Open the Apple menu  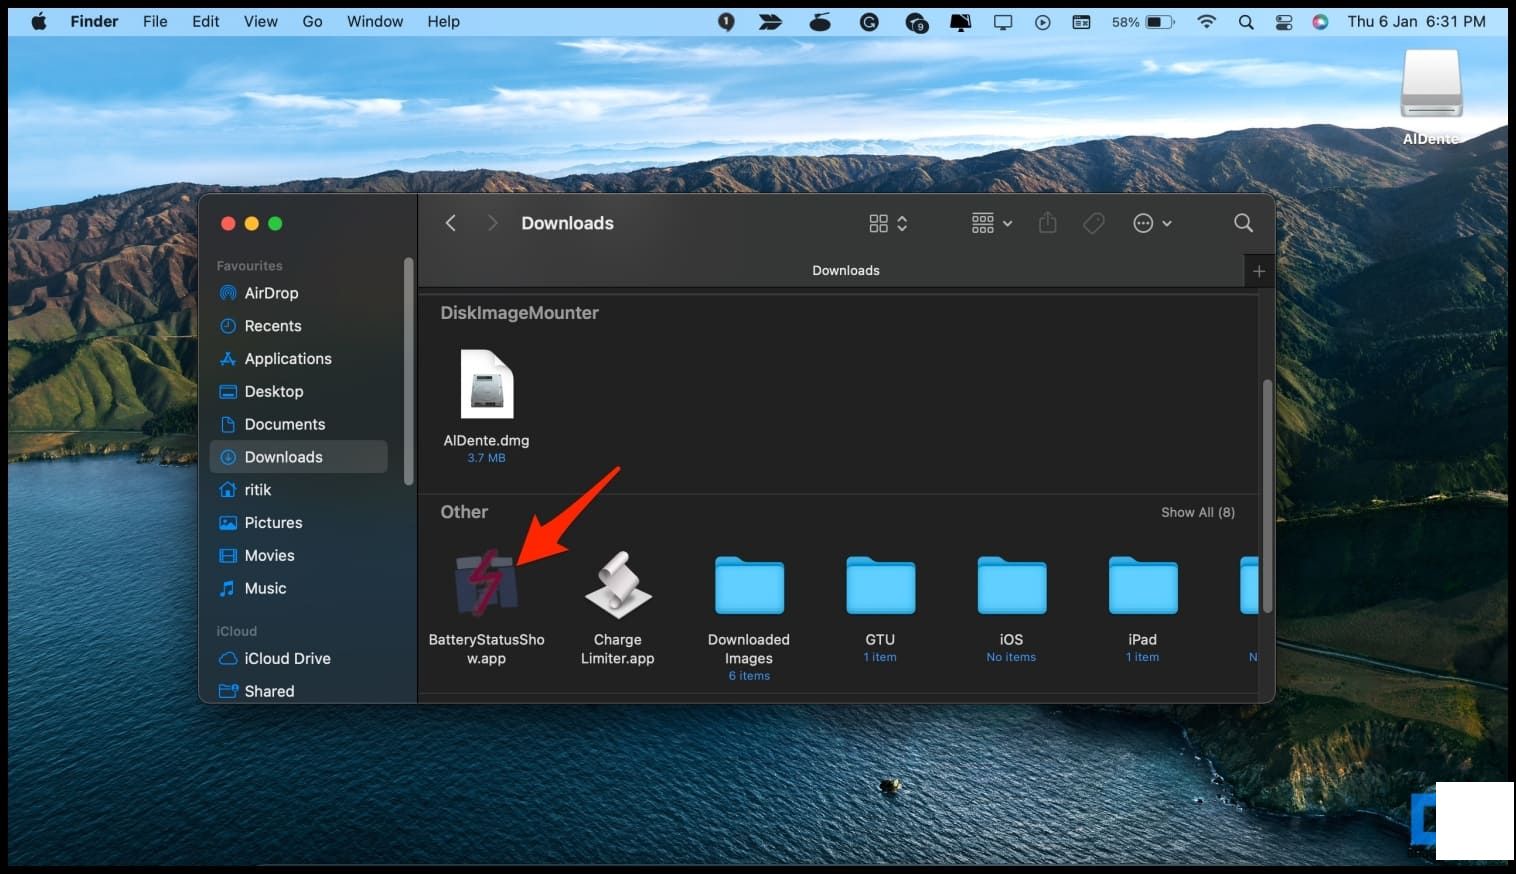39,21
